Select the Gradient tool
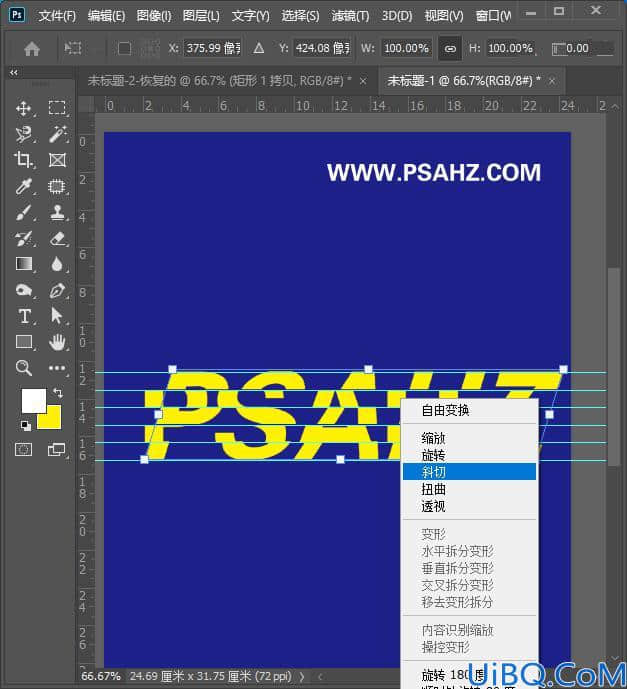 click(x=23, y=264)
